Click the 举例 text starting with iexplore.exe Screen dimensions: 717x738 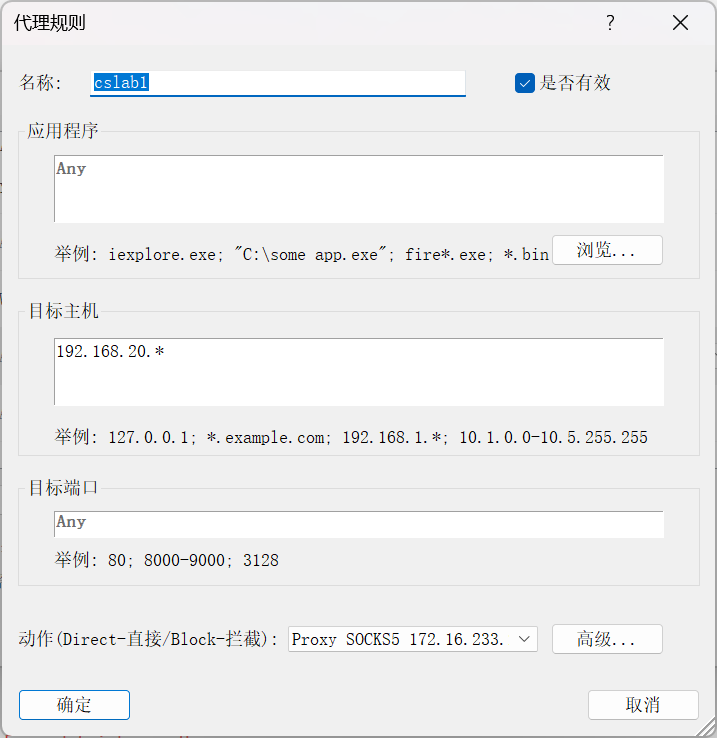[x=302, y=254]
